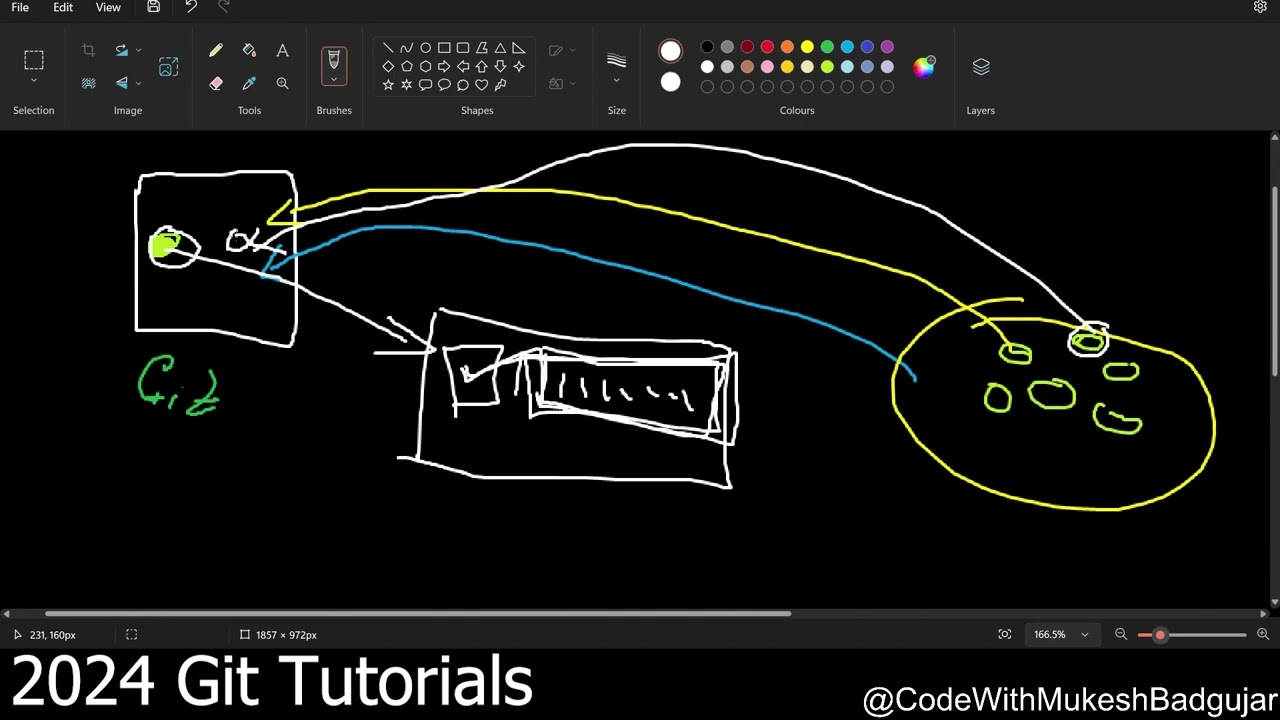Choose the Crop tool

tap(88, 50)
